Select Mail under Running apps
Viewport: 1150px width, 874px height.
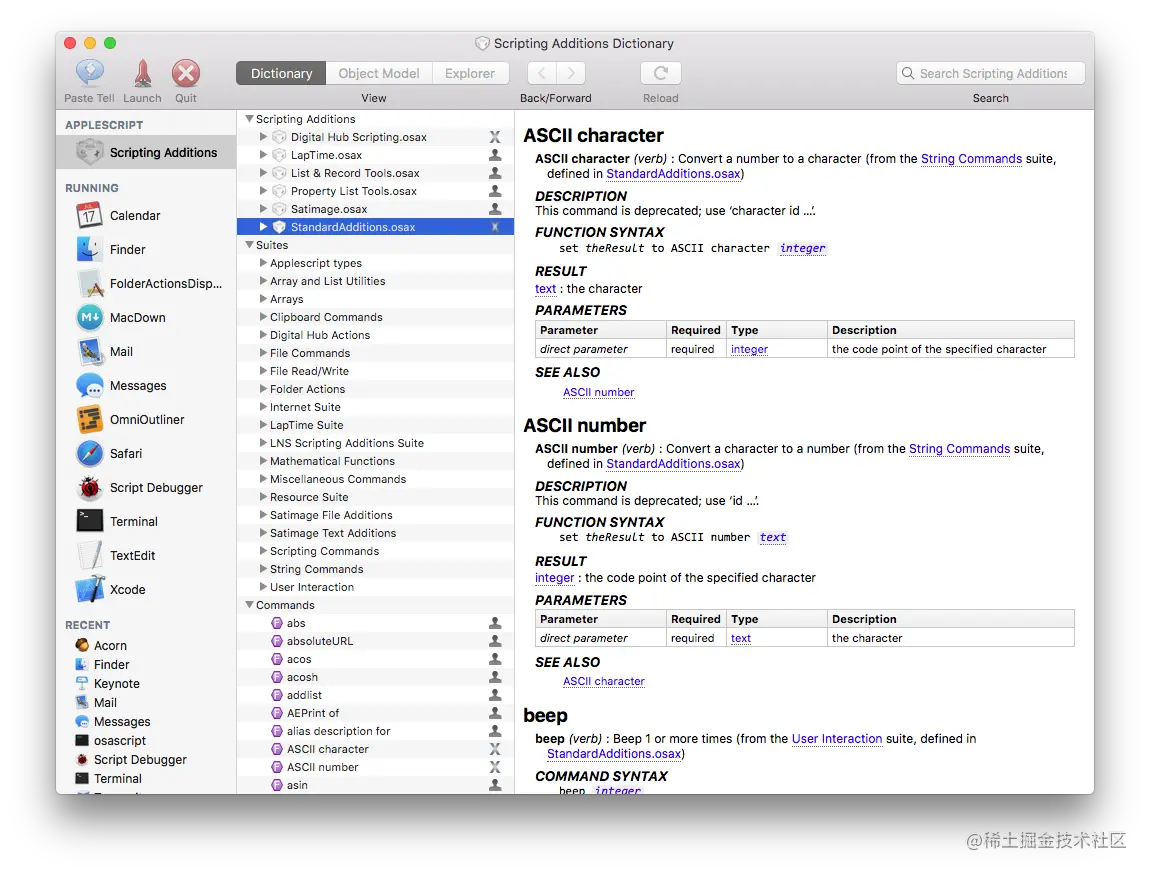click(146, 351)
